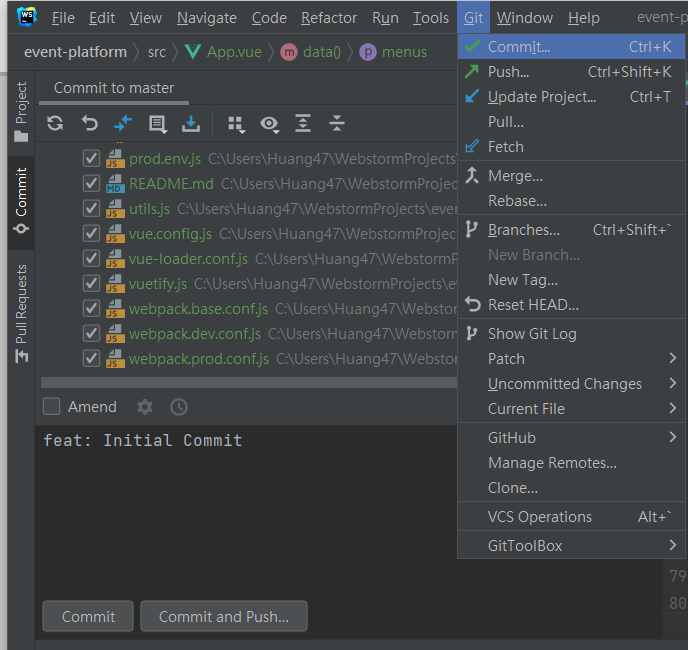Click the Expand All icon

[x=303, y=123]
